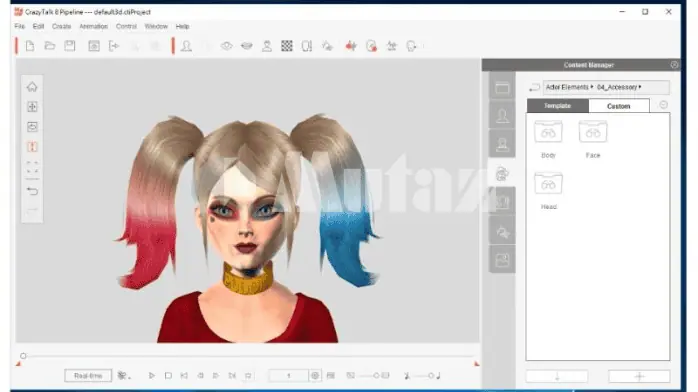Viewport: 698px width, 392px height.
Task: Open the Window menu
Action: coord(156,26)
